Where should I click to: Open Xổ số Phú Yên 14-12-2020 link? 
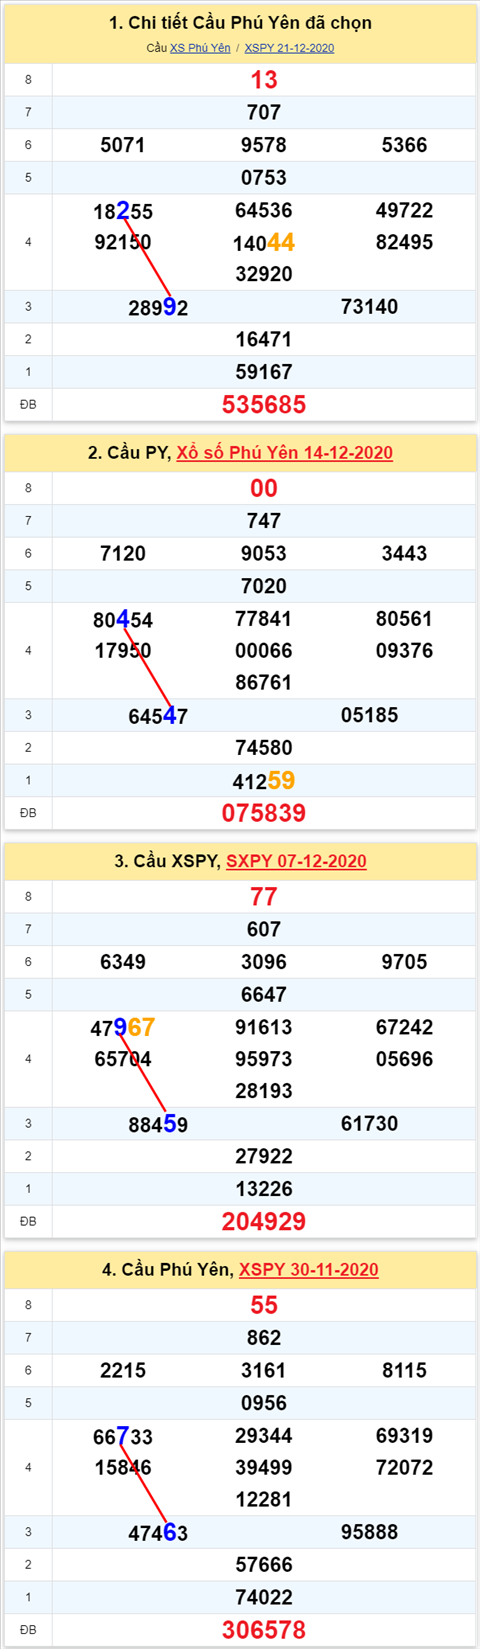pos(285,453)
